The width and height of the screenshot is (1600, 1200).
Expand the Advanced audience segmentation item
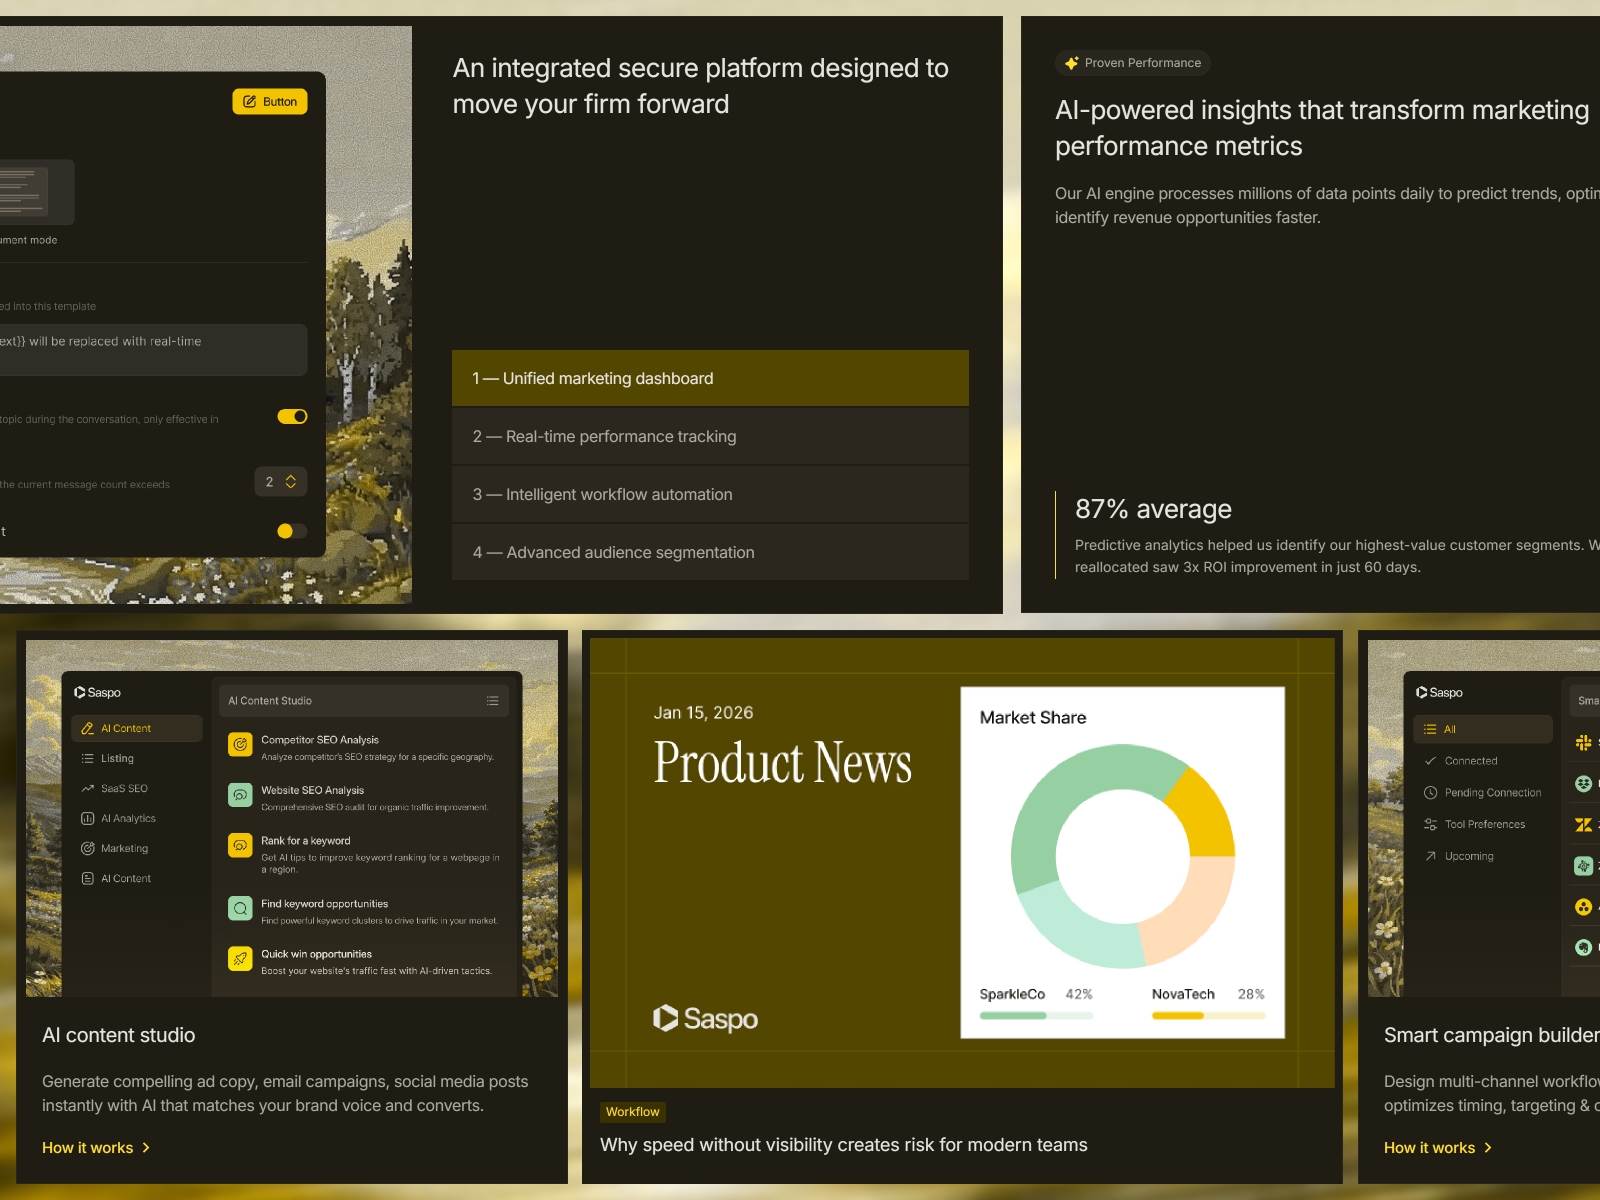click(710, 552)
